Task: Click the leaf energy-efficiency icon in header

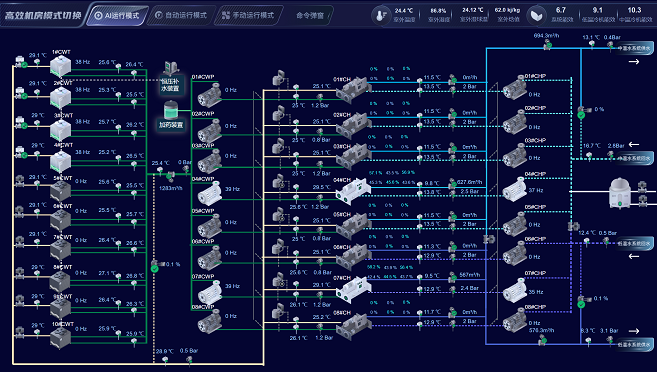Action: coord(536,16)
